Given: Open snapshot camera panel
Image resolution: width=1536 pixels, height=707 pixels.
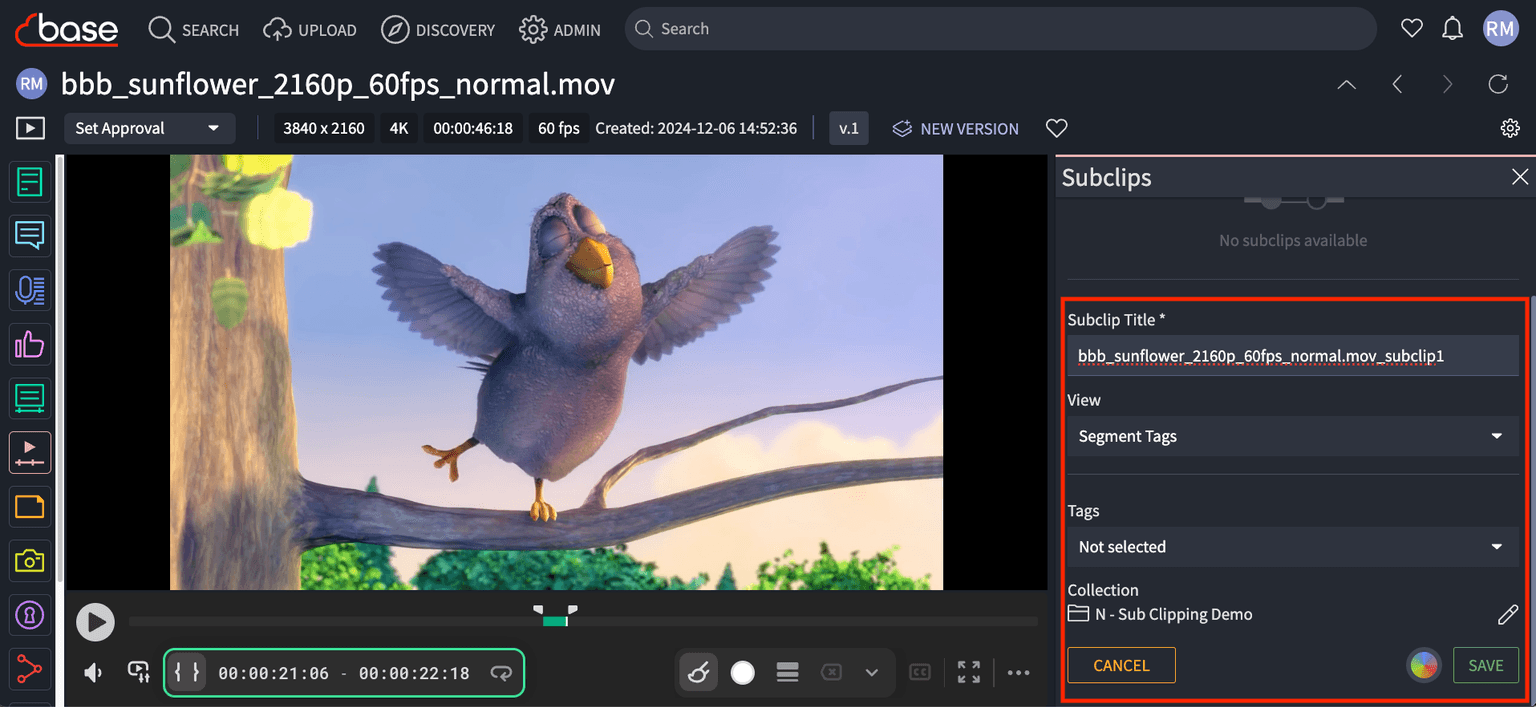Looking at the screenshot, I should 30,561.
